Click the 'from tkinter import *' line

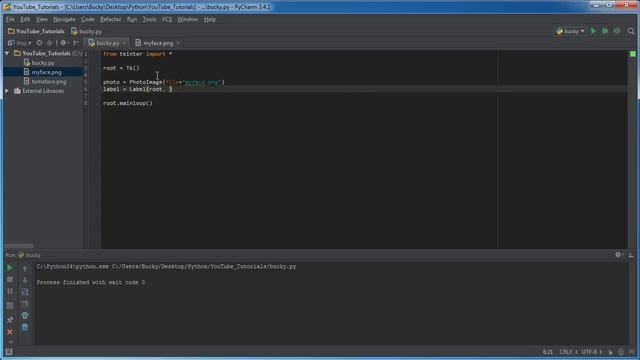pos(138,54)
